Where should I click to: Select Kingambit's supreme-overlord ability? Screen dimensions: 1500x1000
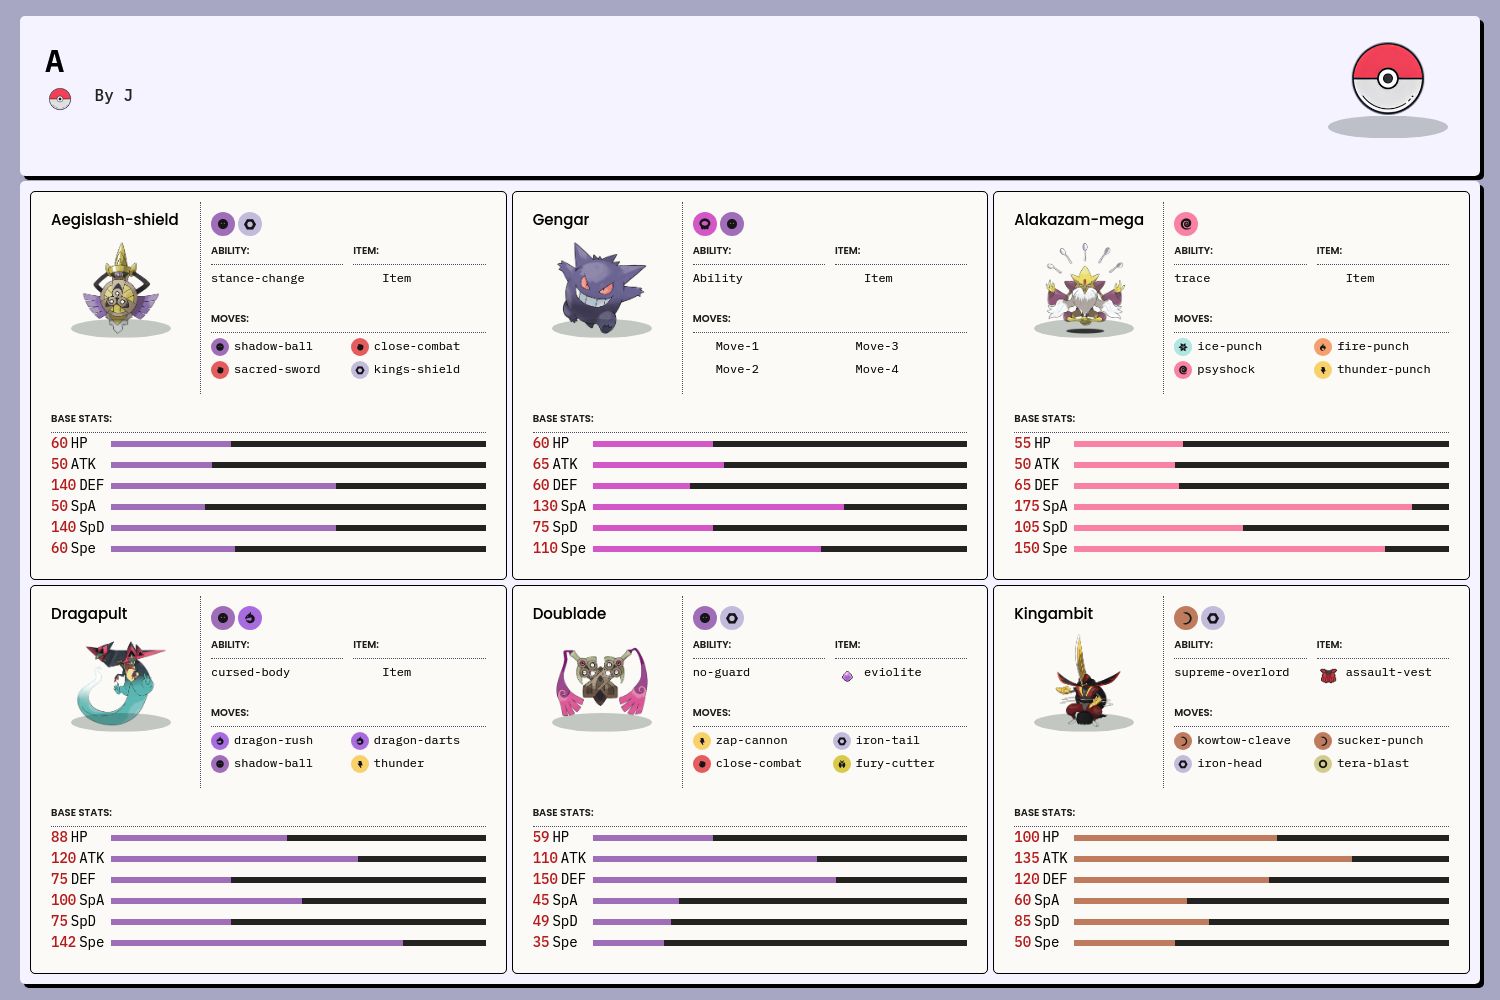pyautogui.click(x=1231, y=673)
